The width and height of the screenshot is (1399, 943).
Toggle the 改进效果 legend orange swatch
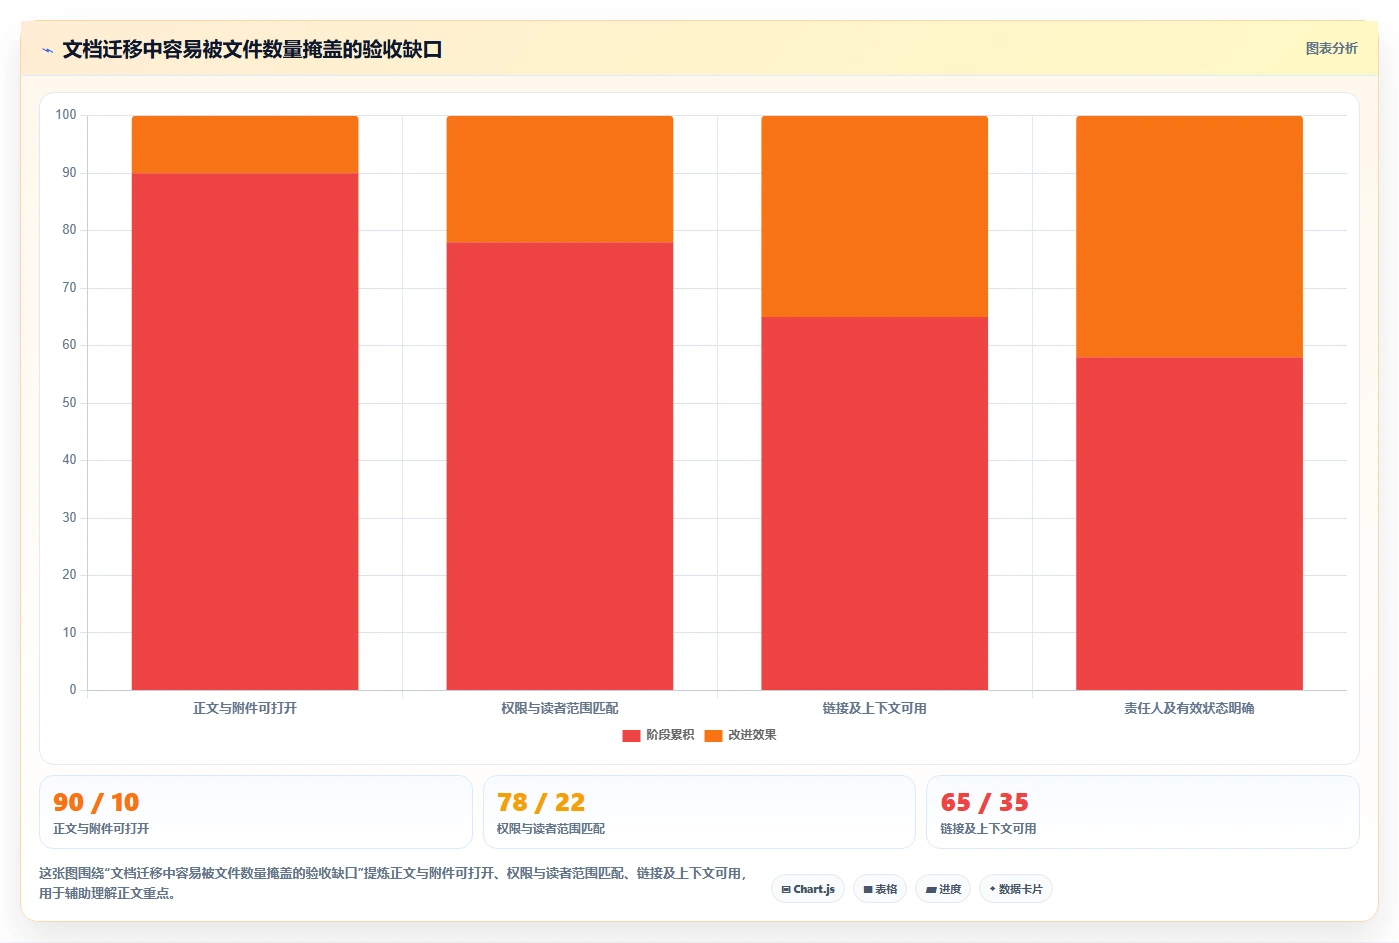point(713,735)
